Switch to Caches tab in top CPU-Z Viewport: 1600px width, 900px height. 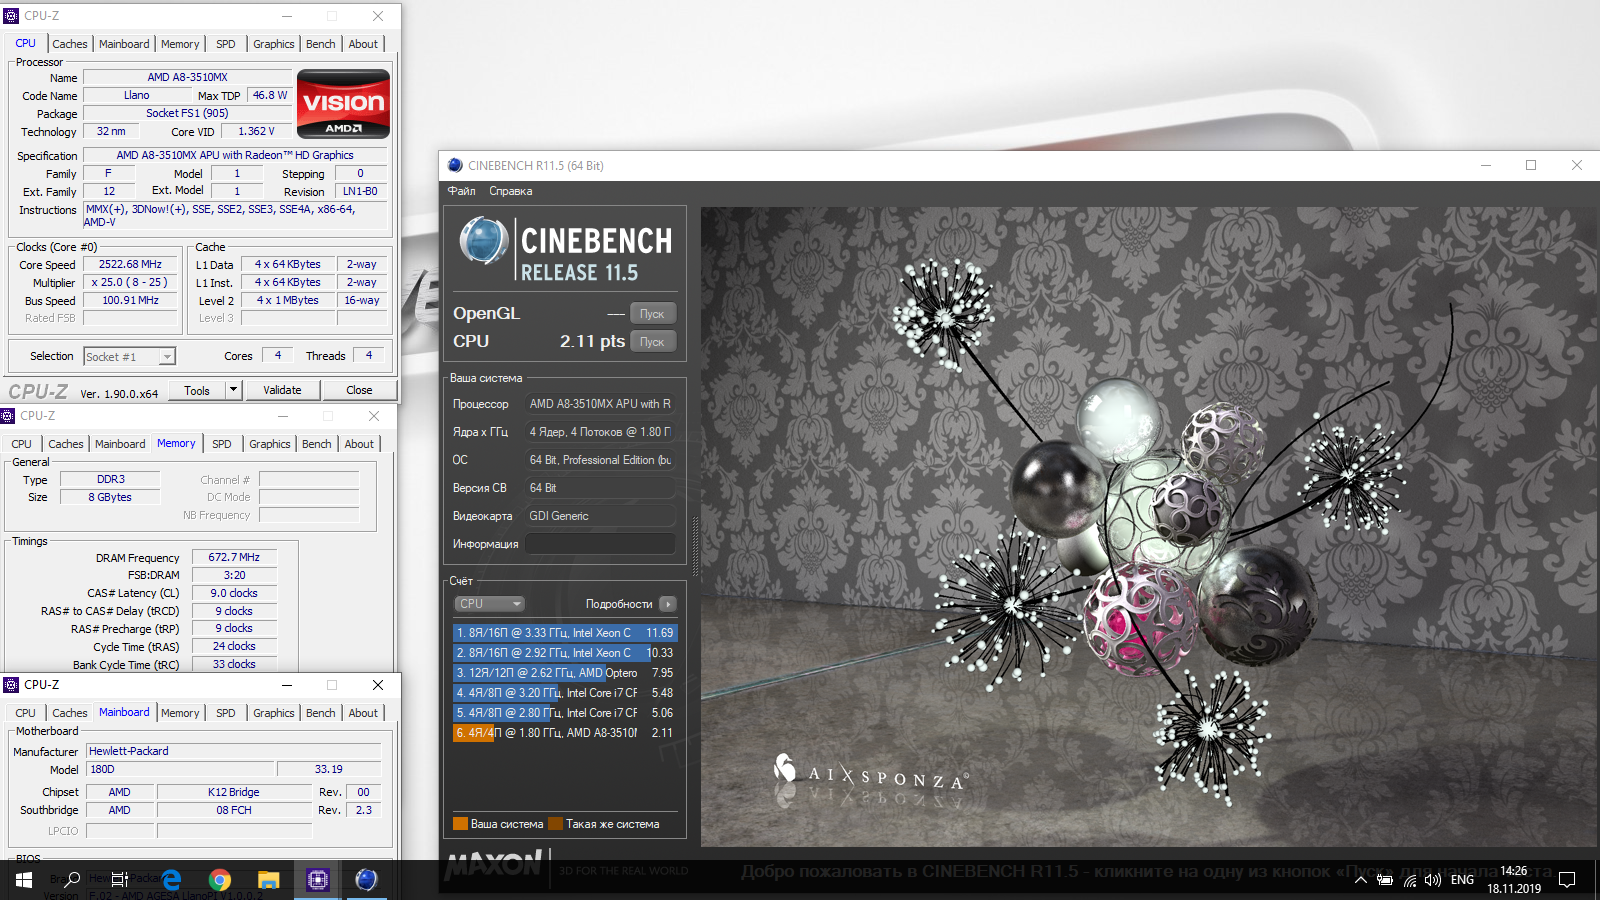pyautogui.click(x=70, y=44)
